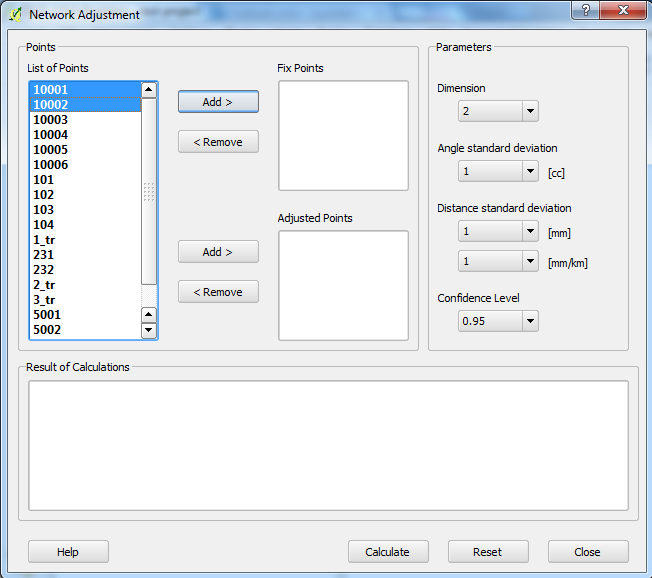Remove point from Fix Points list
This screenshot has width=652, height=578.
point(218,142)
